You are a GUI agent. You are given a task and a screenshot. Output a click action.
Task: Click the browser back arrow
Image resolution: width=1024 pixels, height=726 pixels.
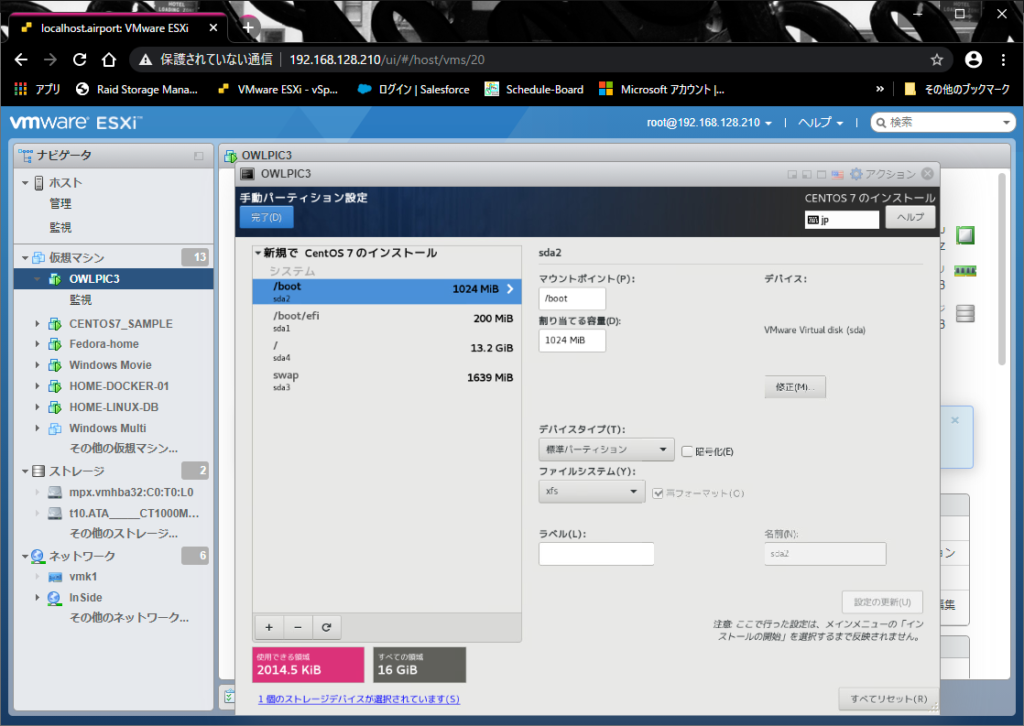(x=21, y=60)
